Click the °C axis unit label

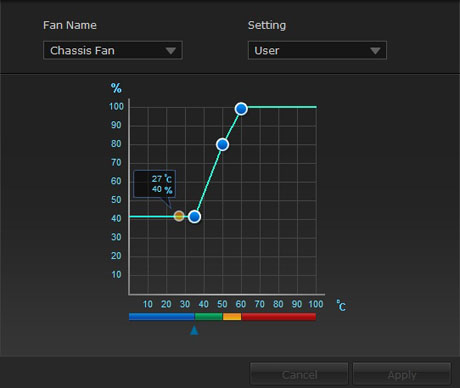(341, 305)
